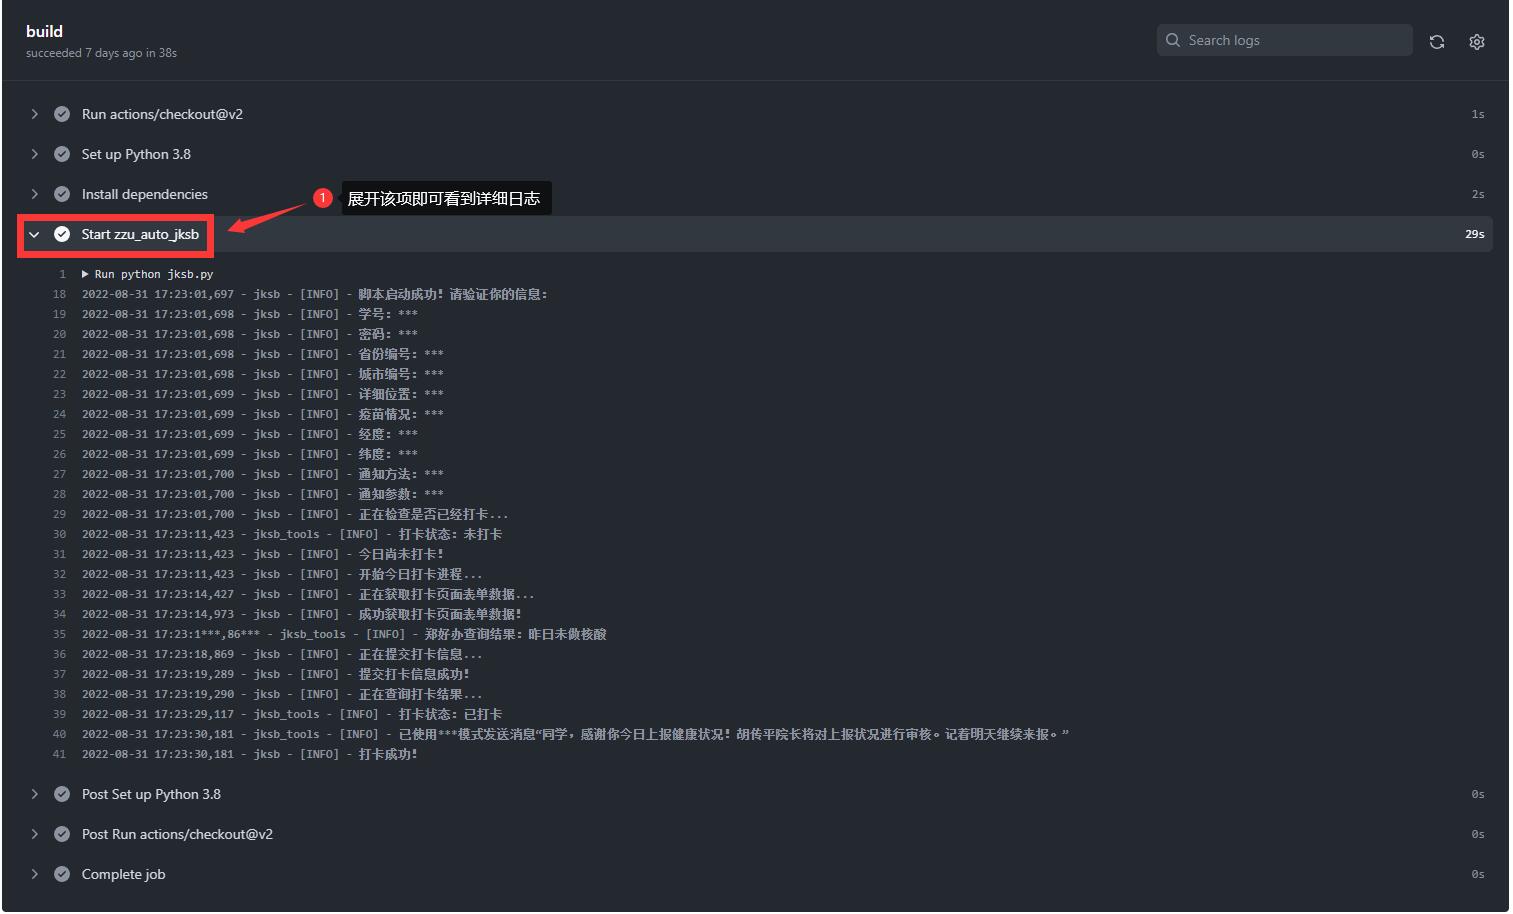
Task: Click success checkmark icon of Complete job
Action: click(x=62, y=874)
